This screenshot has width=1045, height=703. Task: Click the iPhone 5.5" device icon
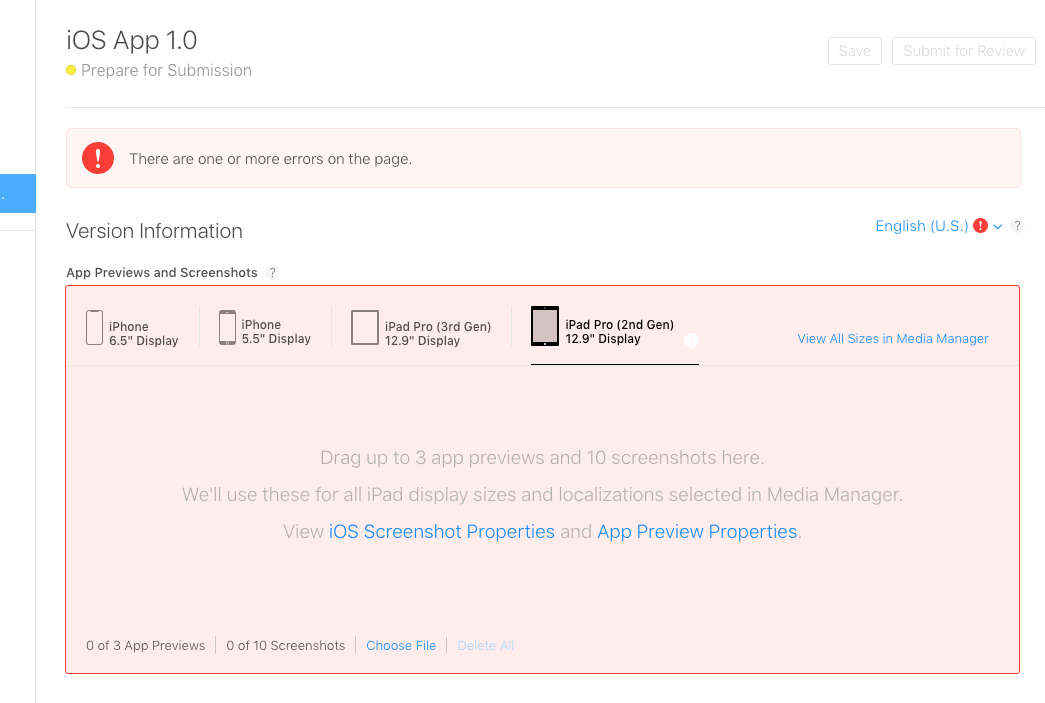point(227,327)
